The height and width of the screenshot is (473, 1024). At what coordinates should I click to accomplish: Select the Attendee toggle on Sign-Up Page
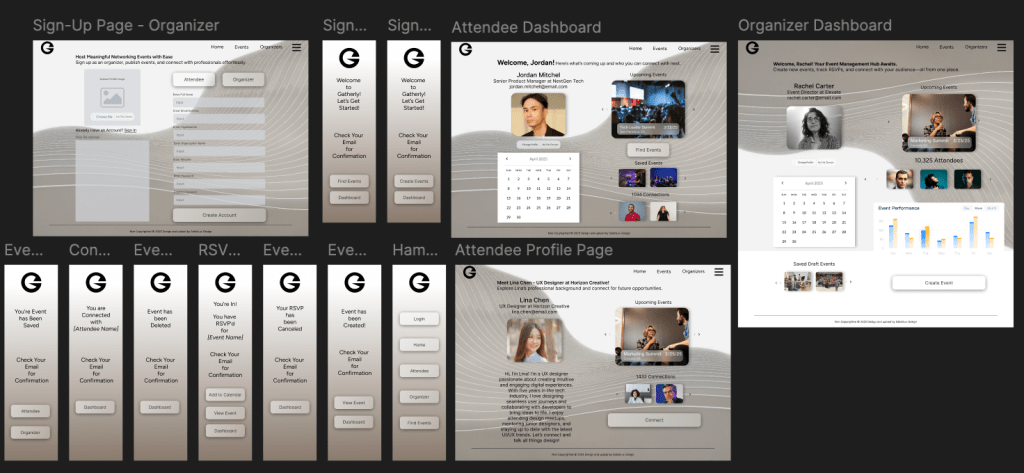(194, 79)
